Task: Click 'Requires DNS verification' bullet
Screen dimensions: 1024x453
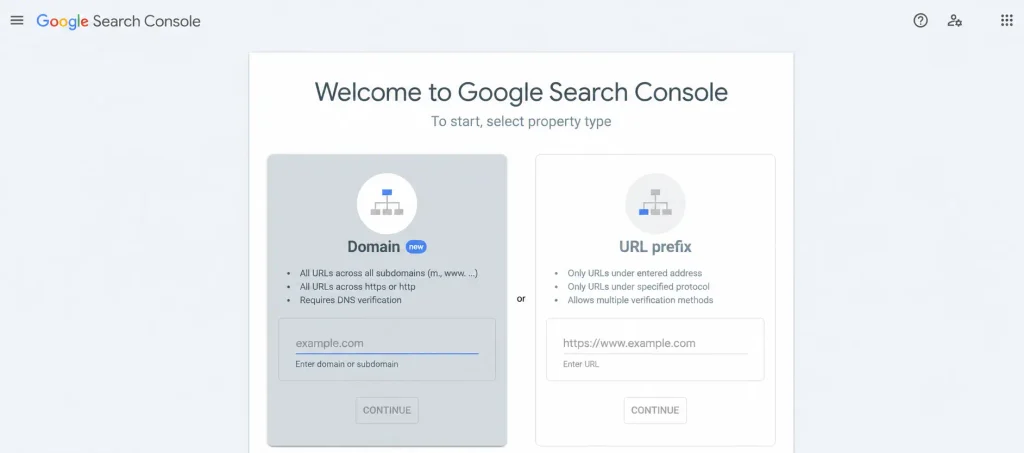Action: point(351,300)
